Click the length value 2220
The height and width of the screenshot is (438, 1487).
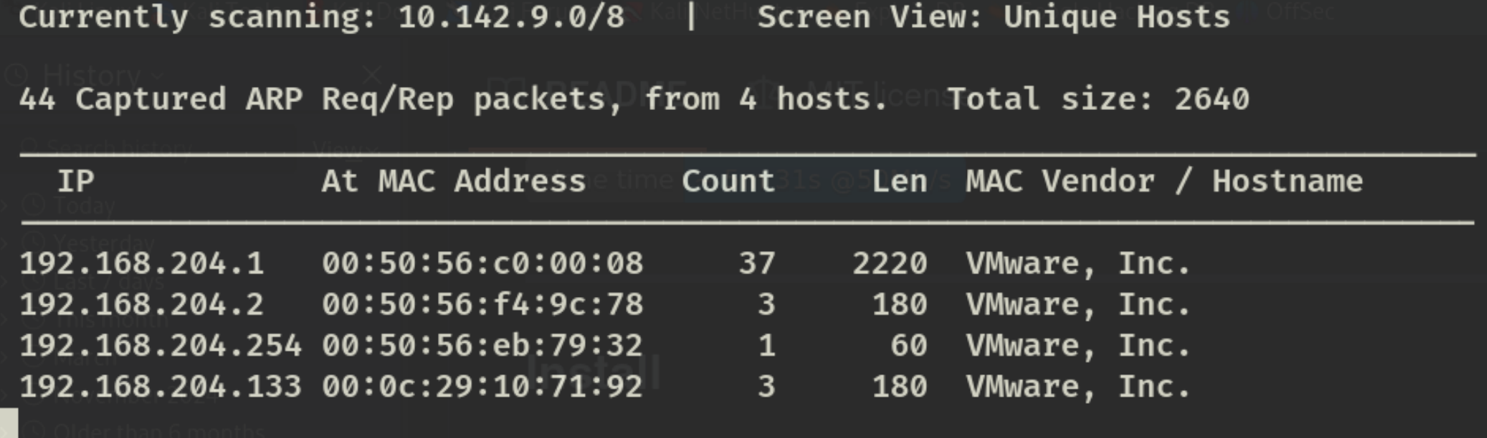[890, 263]
